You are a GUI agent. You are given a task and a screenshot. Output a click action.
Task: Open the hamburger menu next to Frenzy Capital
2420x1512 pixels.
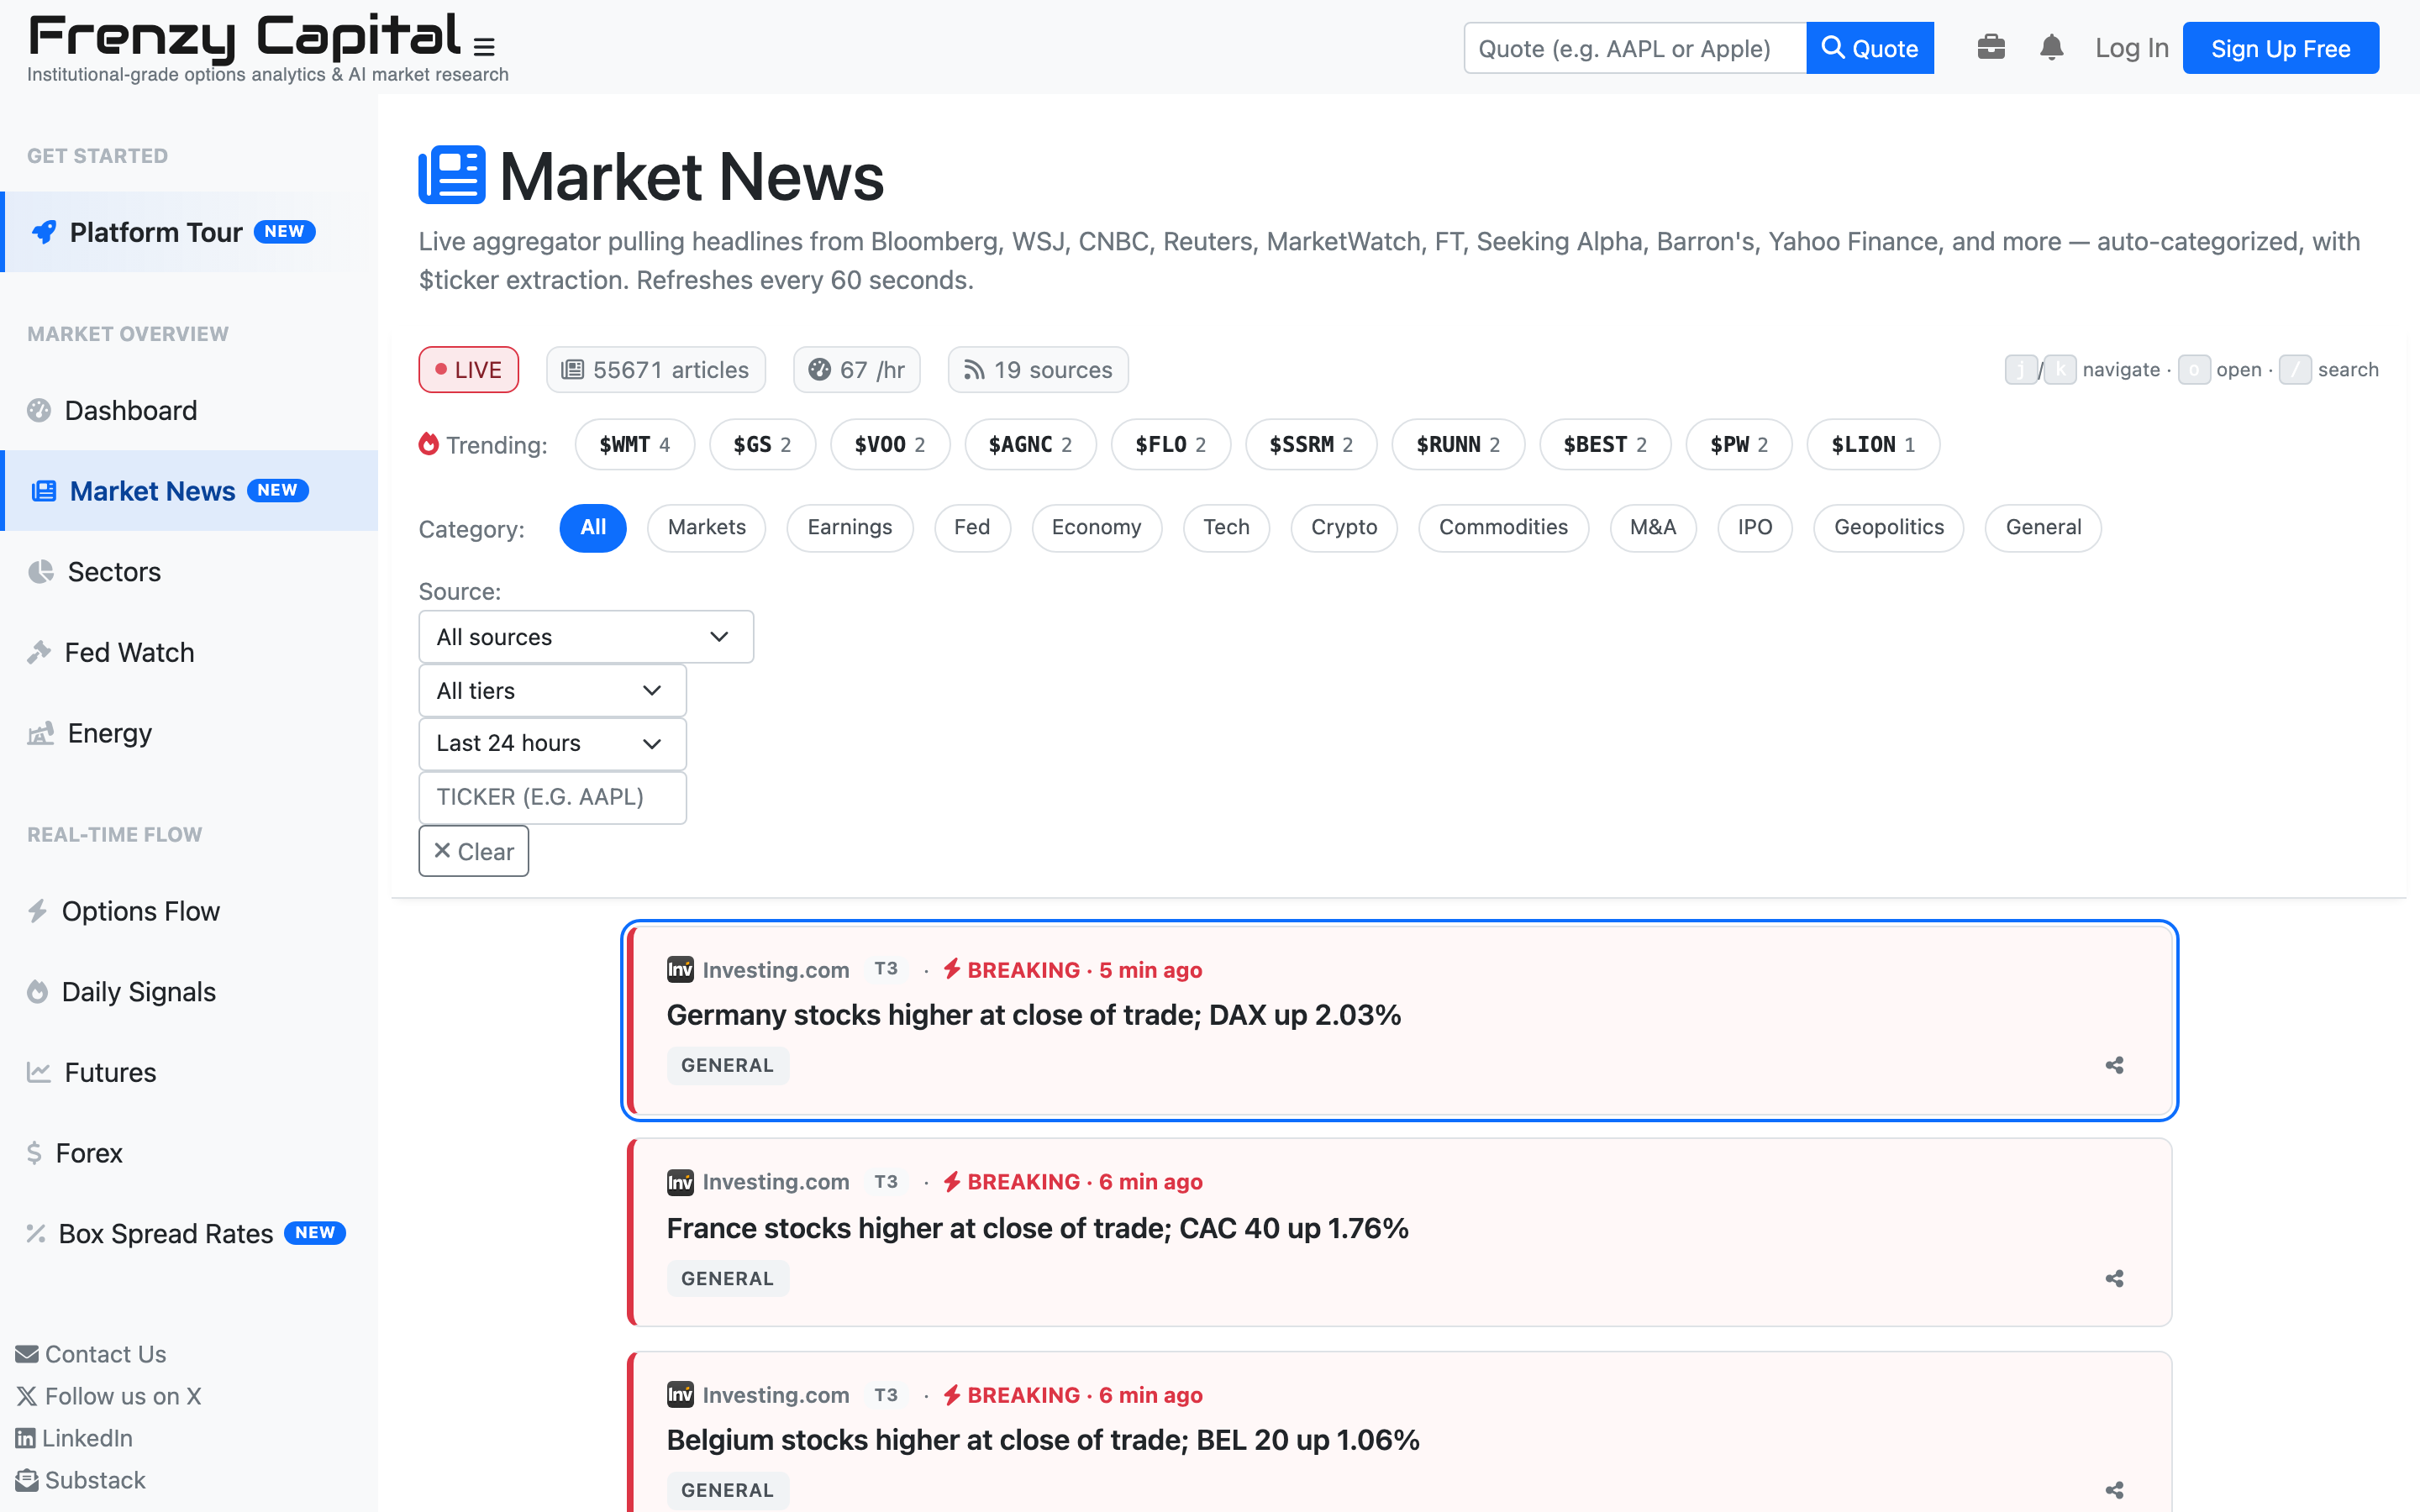[484, 47]
